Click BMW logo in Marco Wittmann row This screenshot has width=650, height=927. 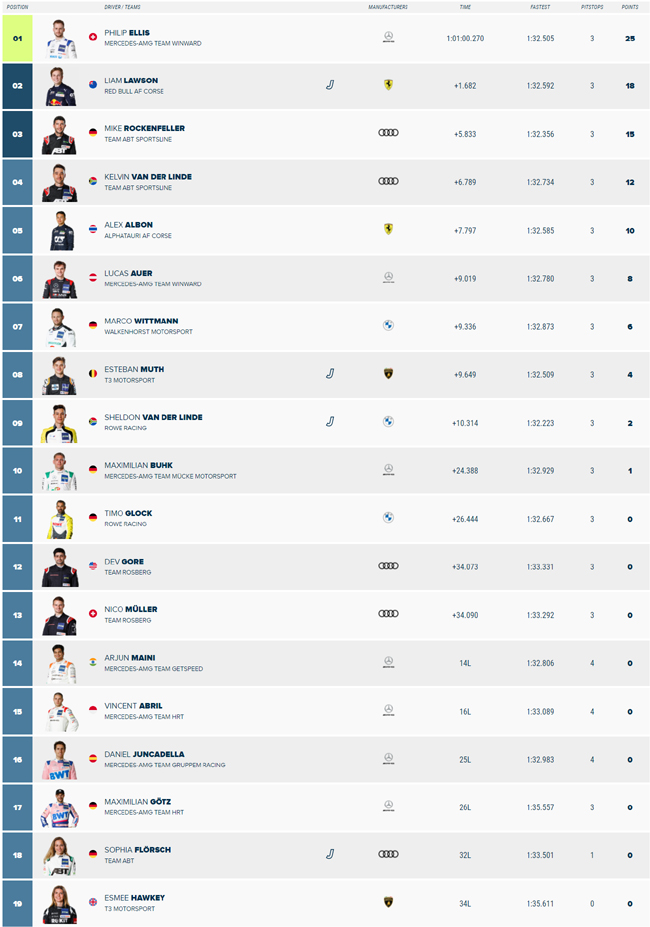click(388, 326)
